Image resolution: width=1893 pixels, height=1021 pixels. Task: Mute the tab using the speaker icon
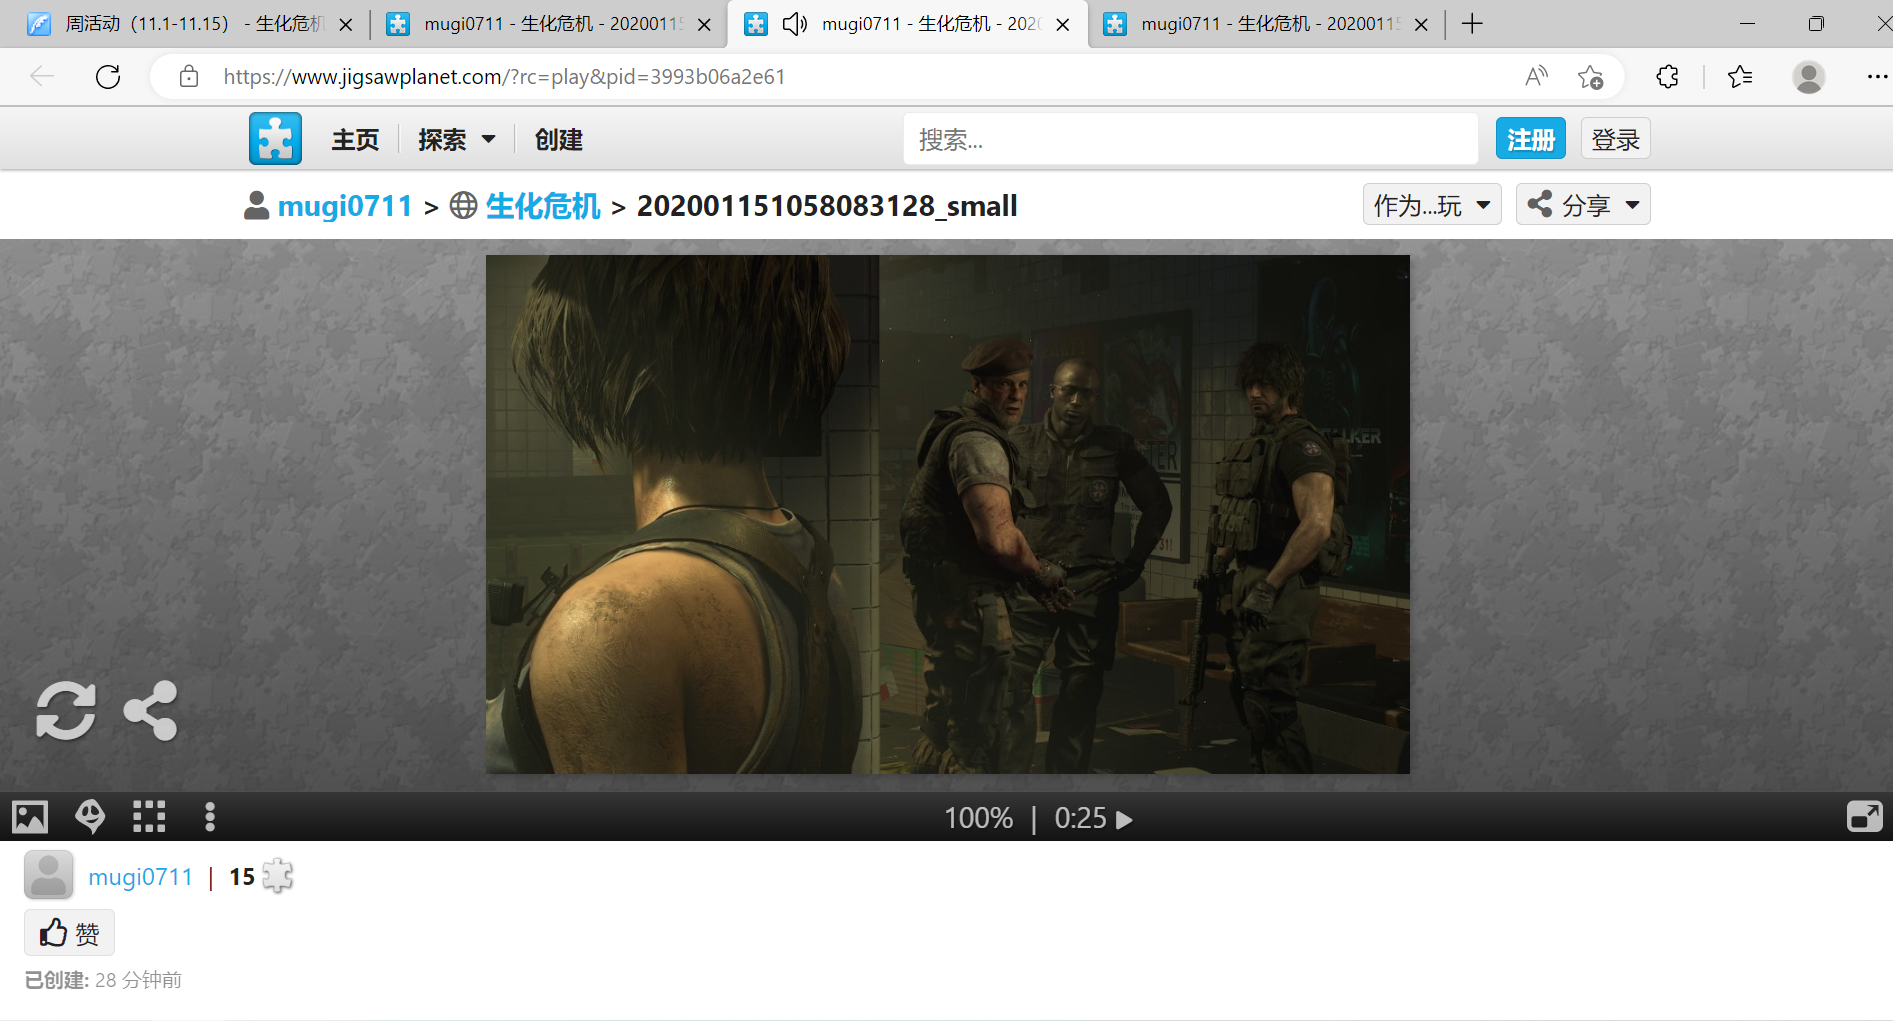[x=795, y=24]
